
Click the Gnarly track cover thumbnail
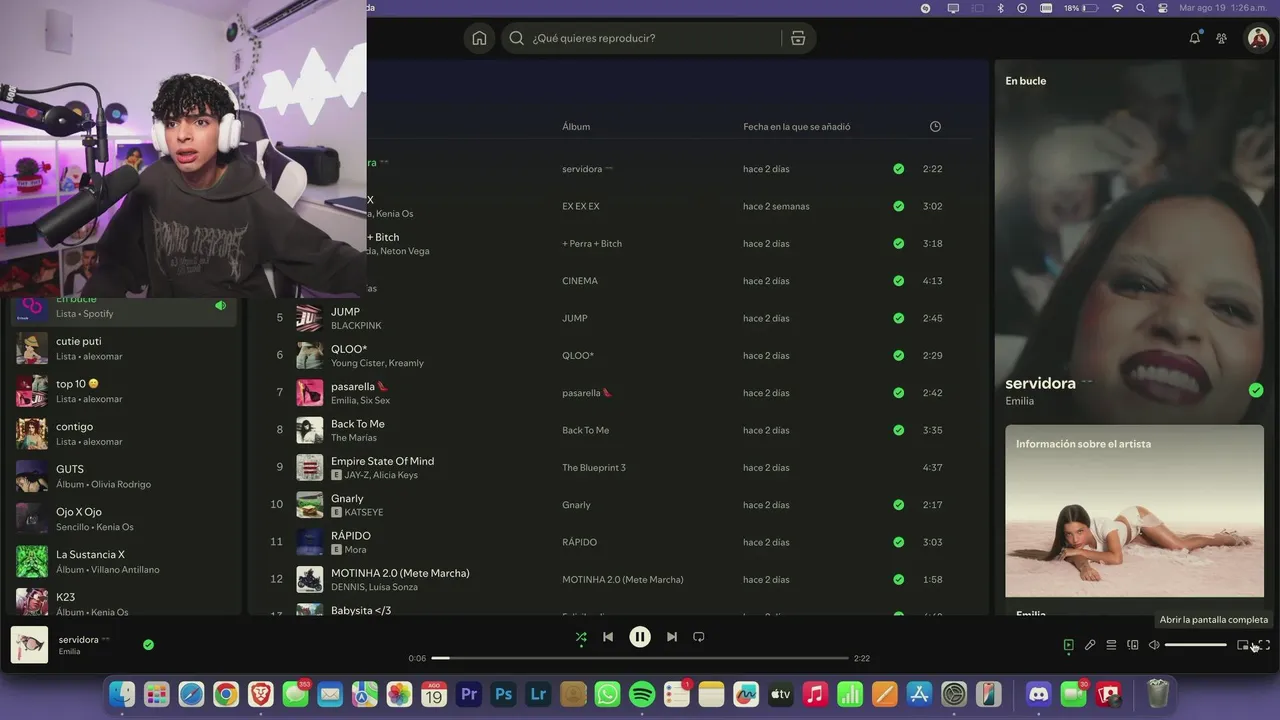pos(310,505)
